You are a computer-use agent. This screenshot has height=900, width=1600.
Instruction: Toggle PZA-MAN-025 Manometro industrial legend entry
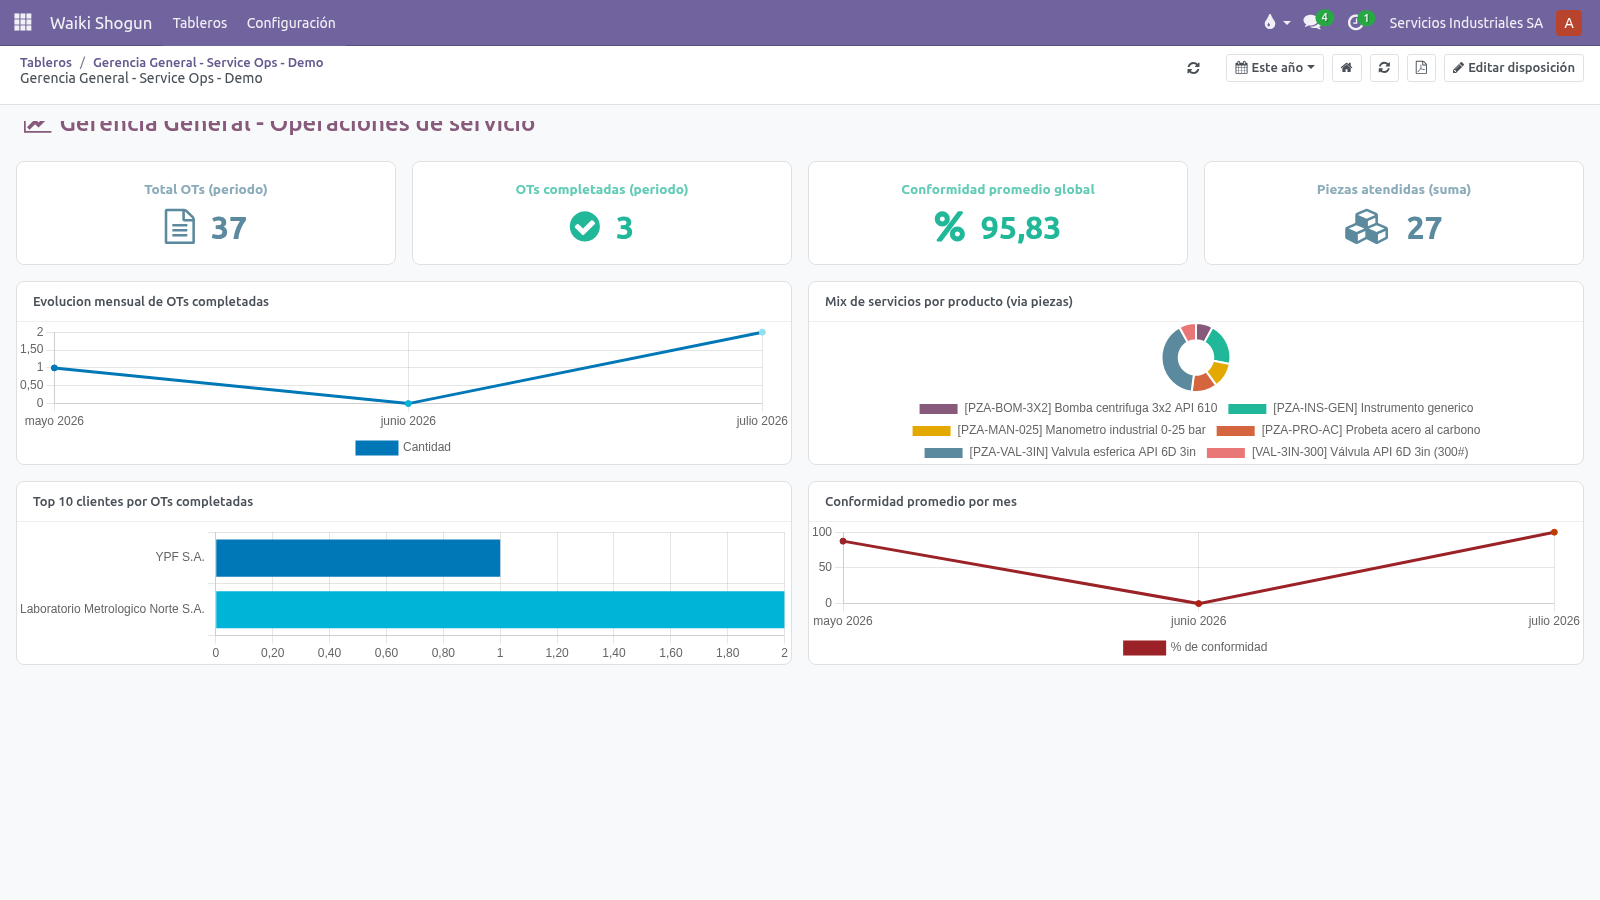pyautogui.click(x=1059, y=430)
